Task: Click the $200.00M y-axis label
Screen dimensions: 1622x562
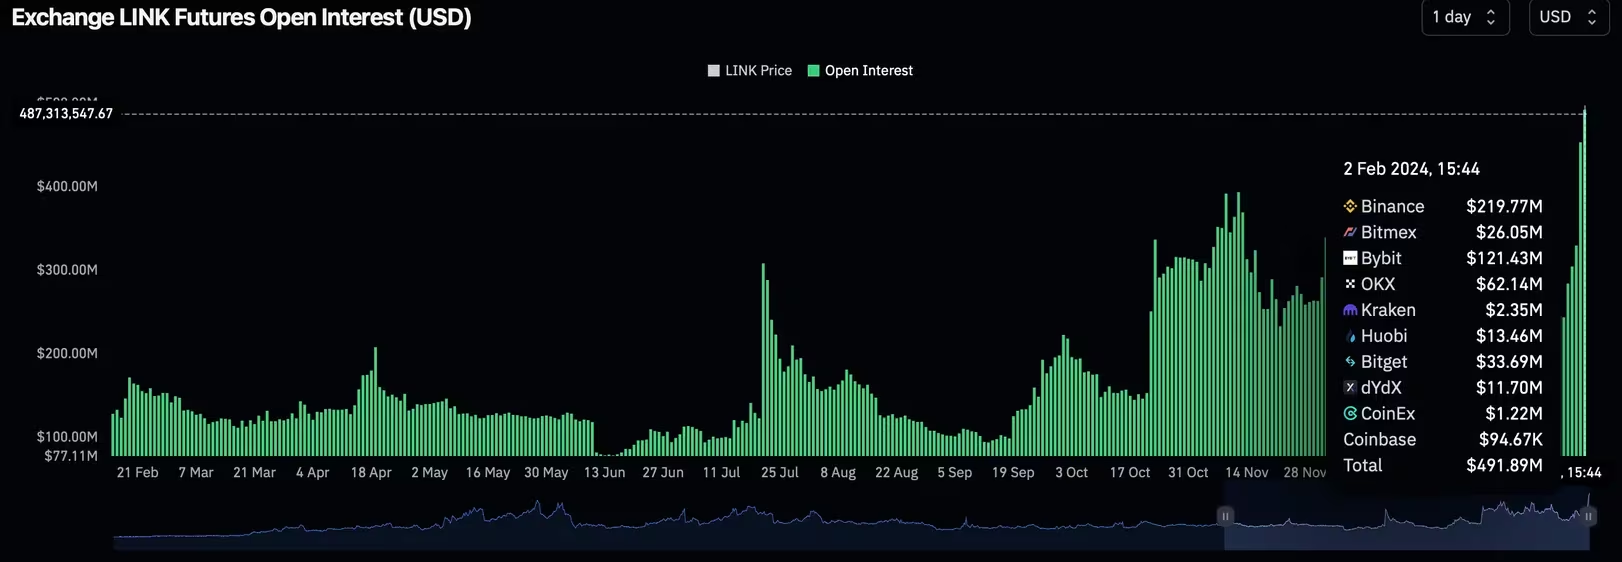Action: (67, 354)
